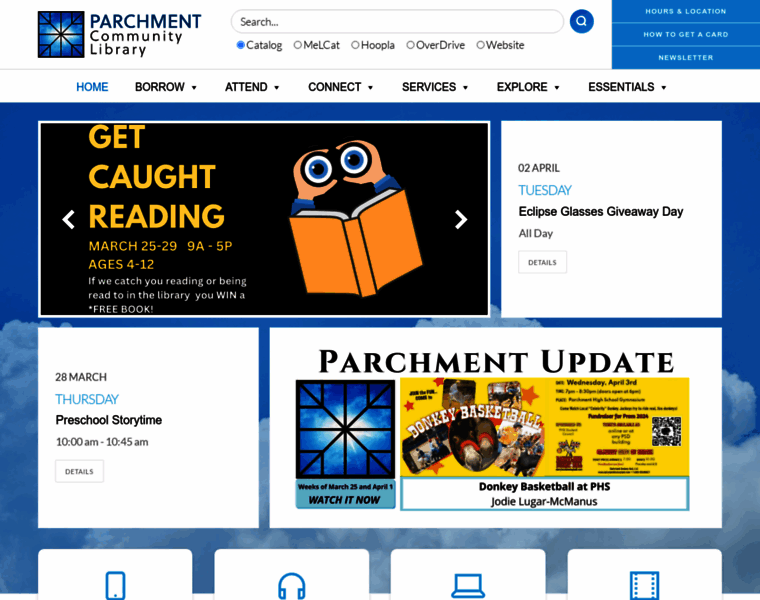Open the Newsletter link
Image resolution: width=760 pixels, height=600 pixels.
[x=685, y=57]
